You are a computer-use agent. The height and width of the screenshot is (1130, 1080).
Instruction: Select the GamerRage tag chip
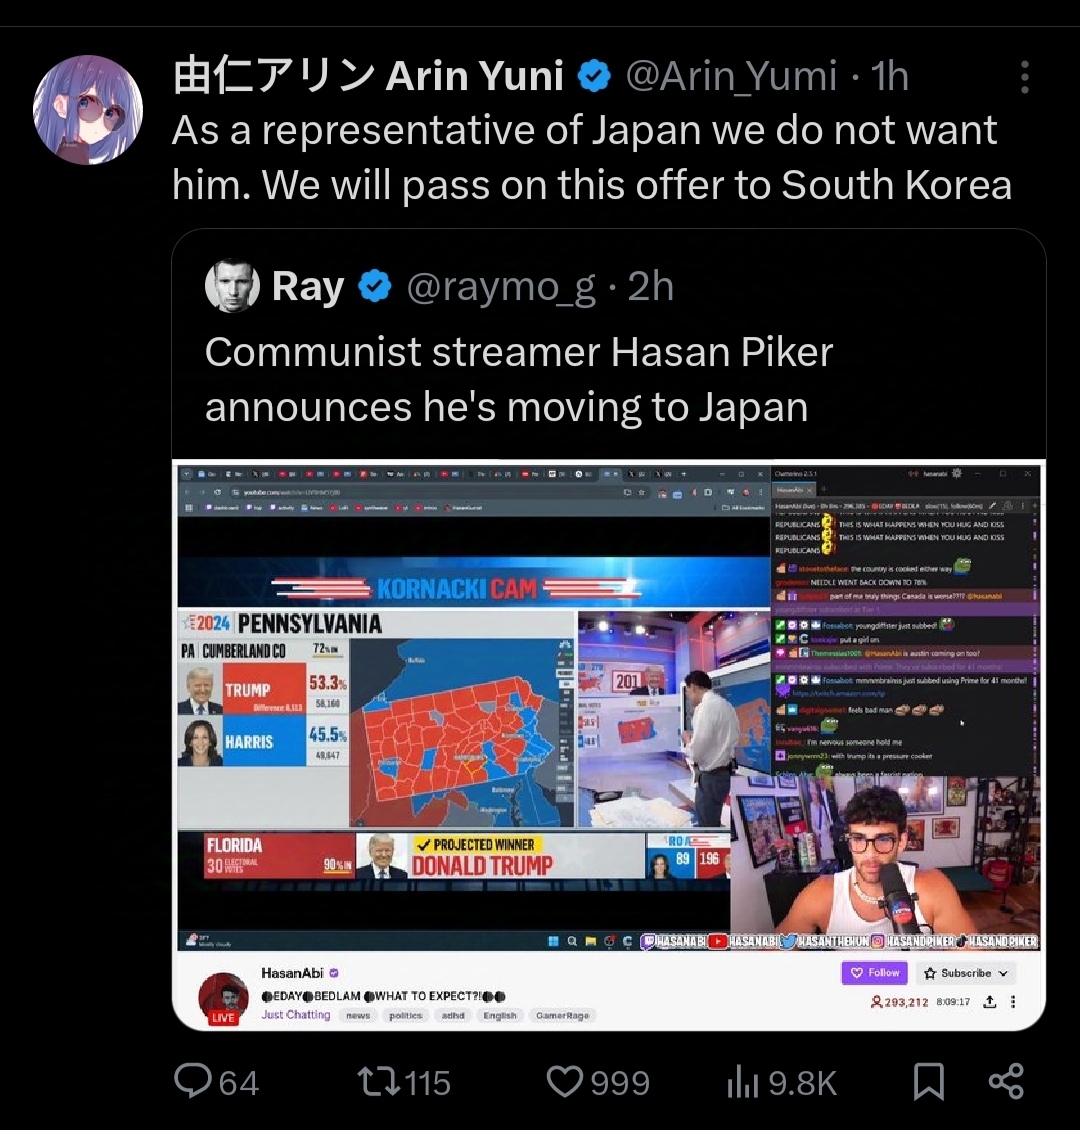coord(563,1015)
